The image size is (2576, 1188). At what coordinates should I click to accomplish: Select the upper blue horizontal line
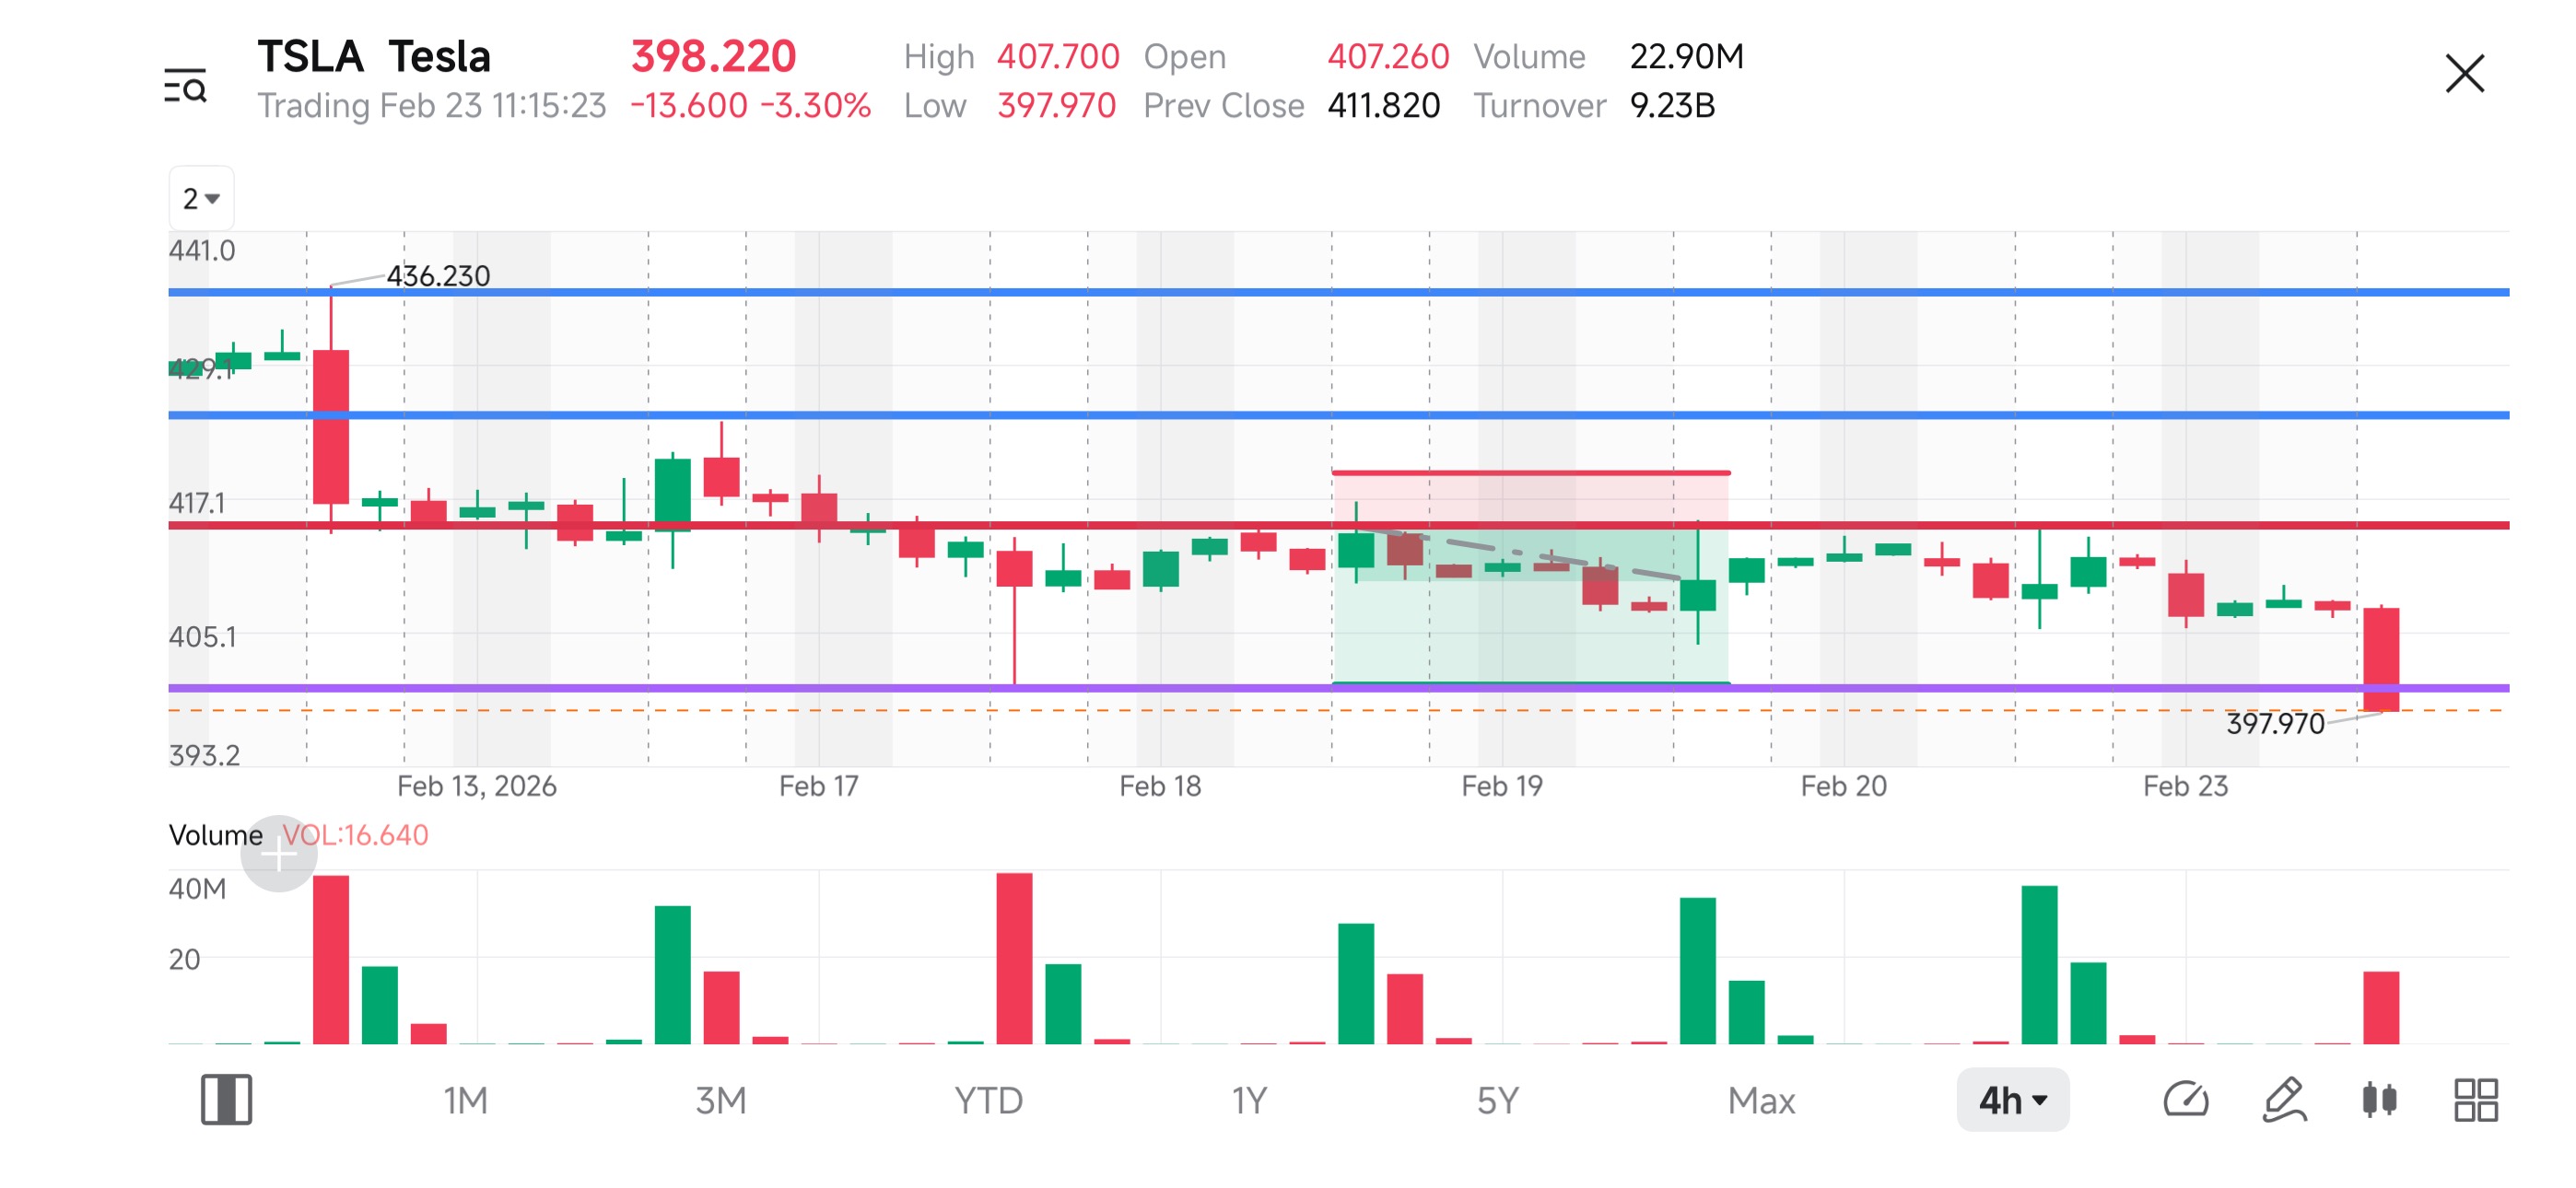(x=1338, y=292)
